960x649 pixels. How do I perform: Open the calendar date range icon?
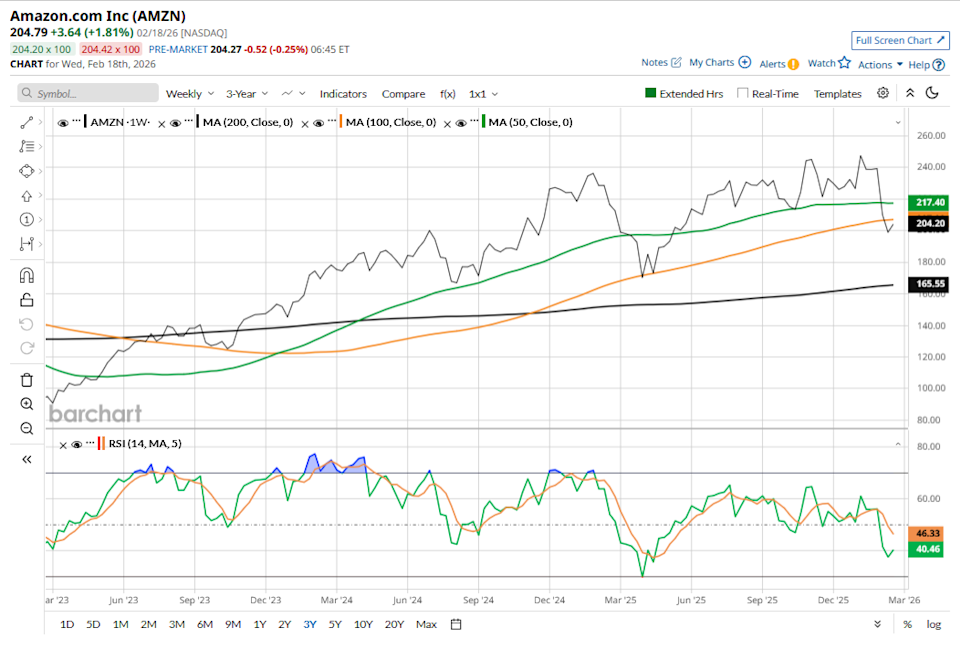tap(456, 624)
